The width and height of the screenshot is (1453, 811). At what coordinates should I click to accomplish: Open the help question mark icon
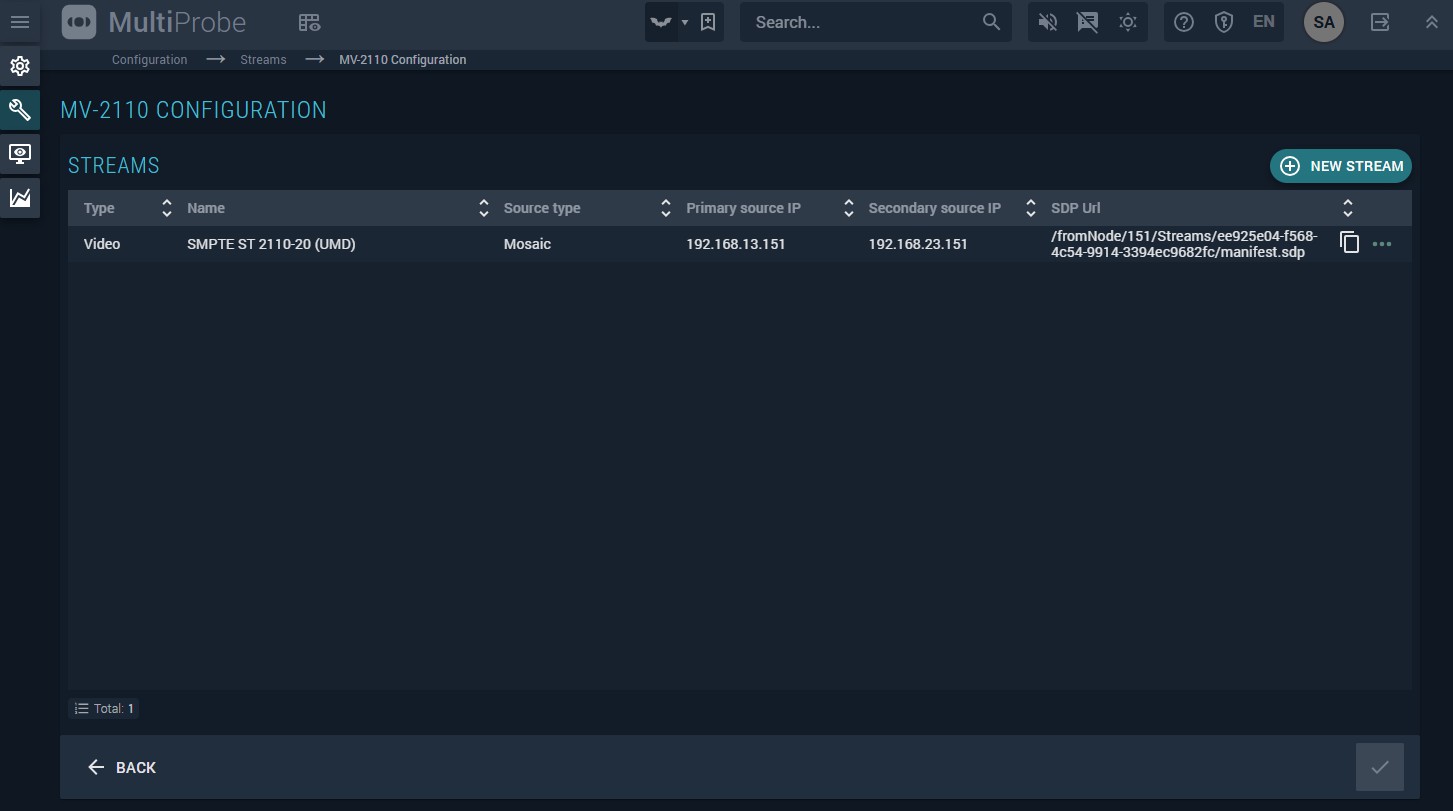pos(1184,22)
